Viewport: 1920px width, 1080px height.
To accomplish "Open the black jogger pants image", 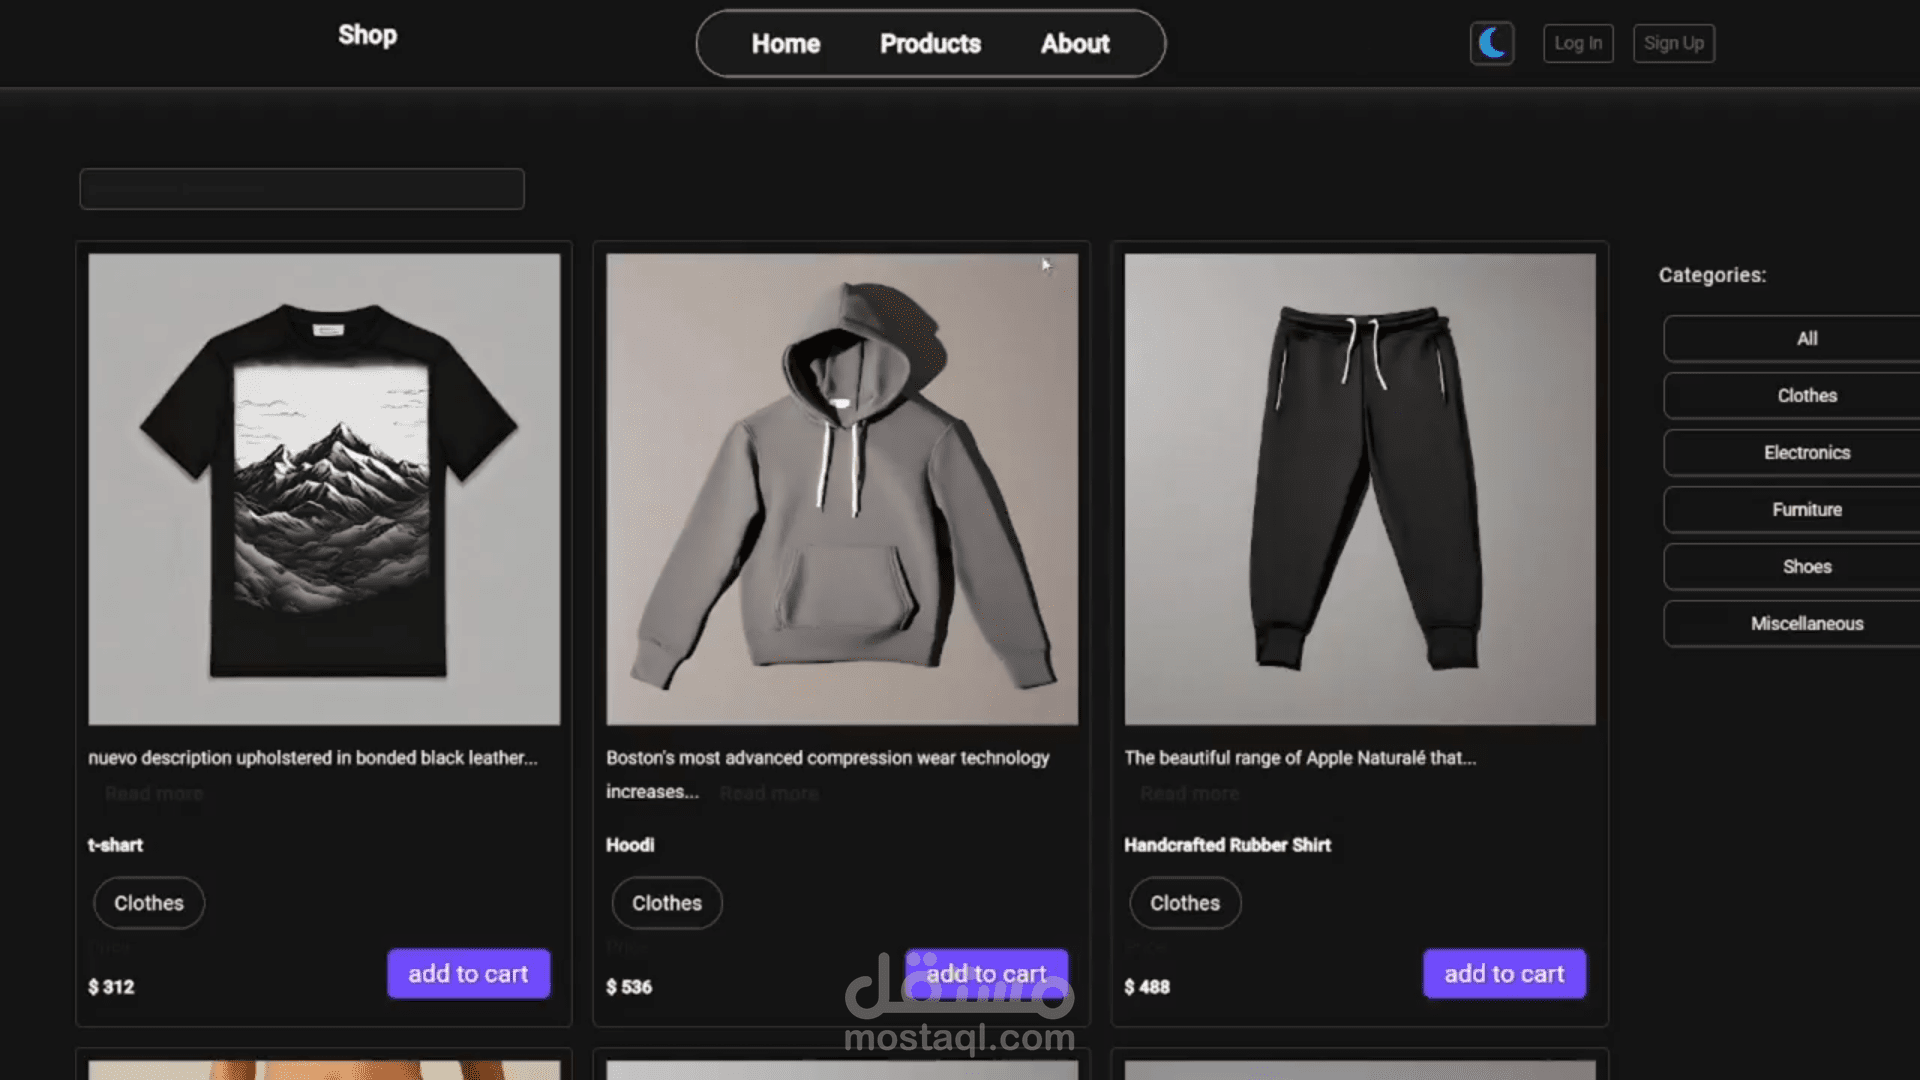I will 1360,489.
